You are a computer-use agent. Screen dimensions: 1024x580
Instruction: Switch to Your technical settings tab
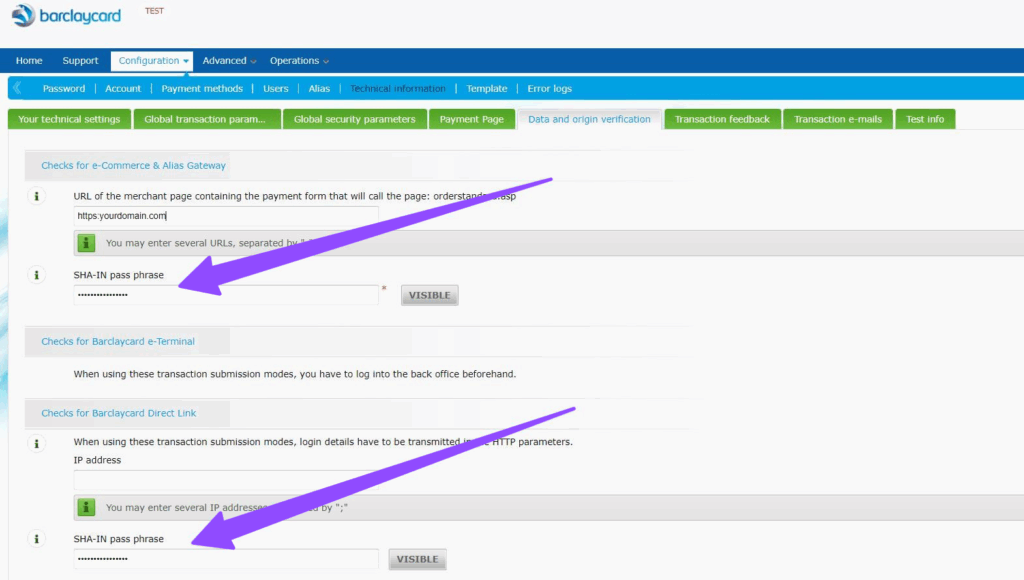point(69,119)
